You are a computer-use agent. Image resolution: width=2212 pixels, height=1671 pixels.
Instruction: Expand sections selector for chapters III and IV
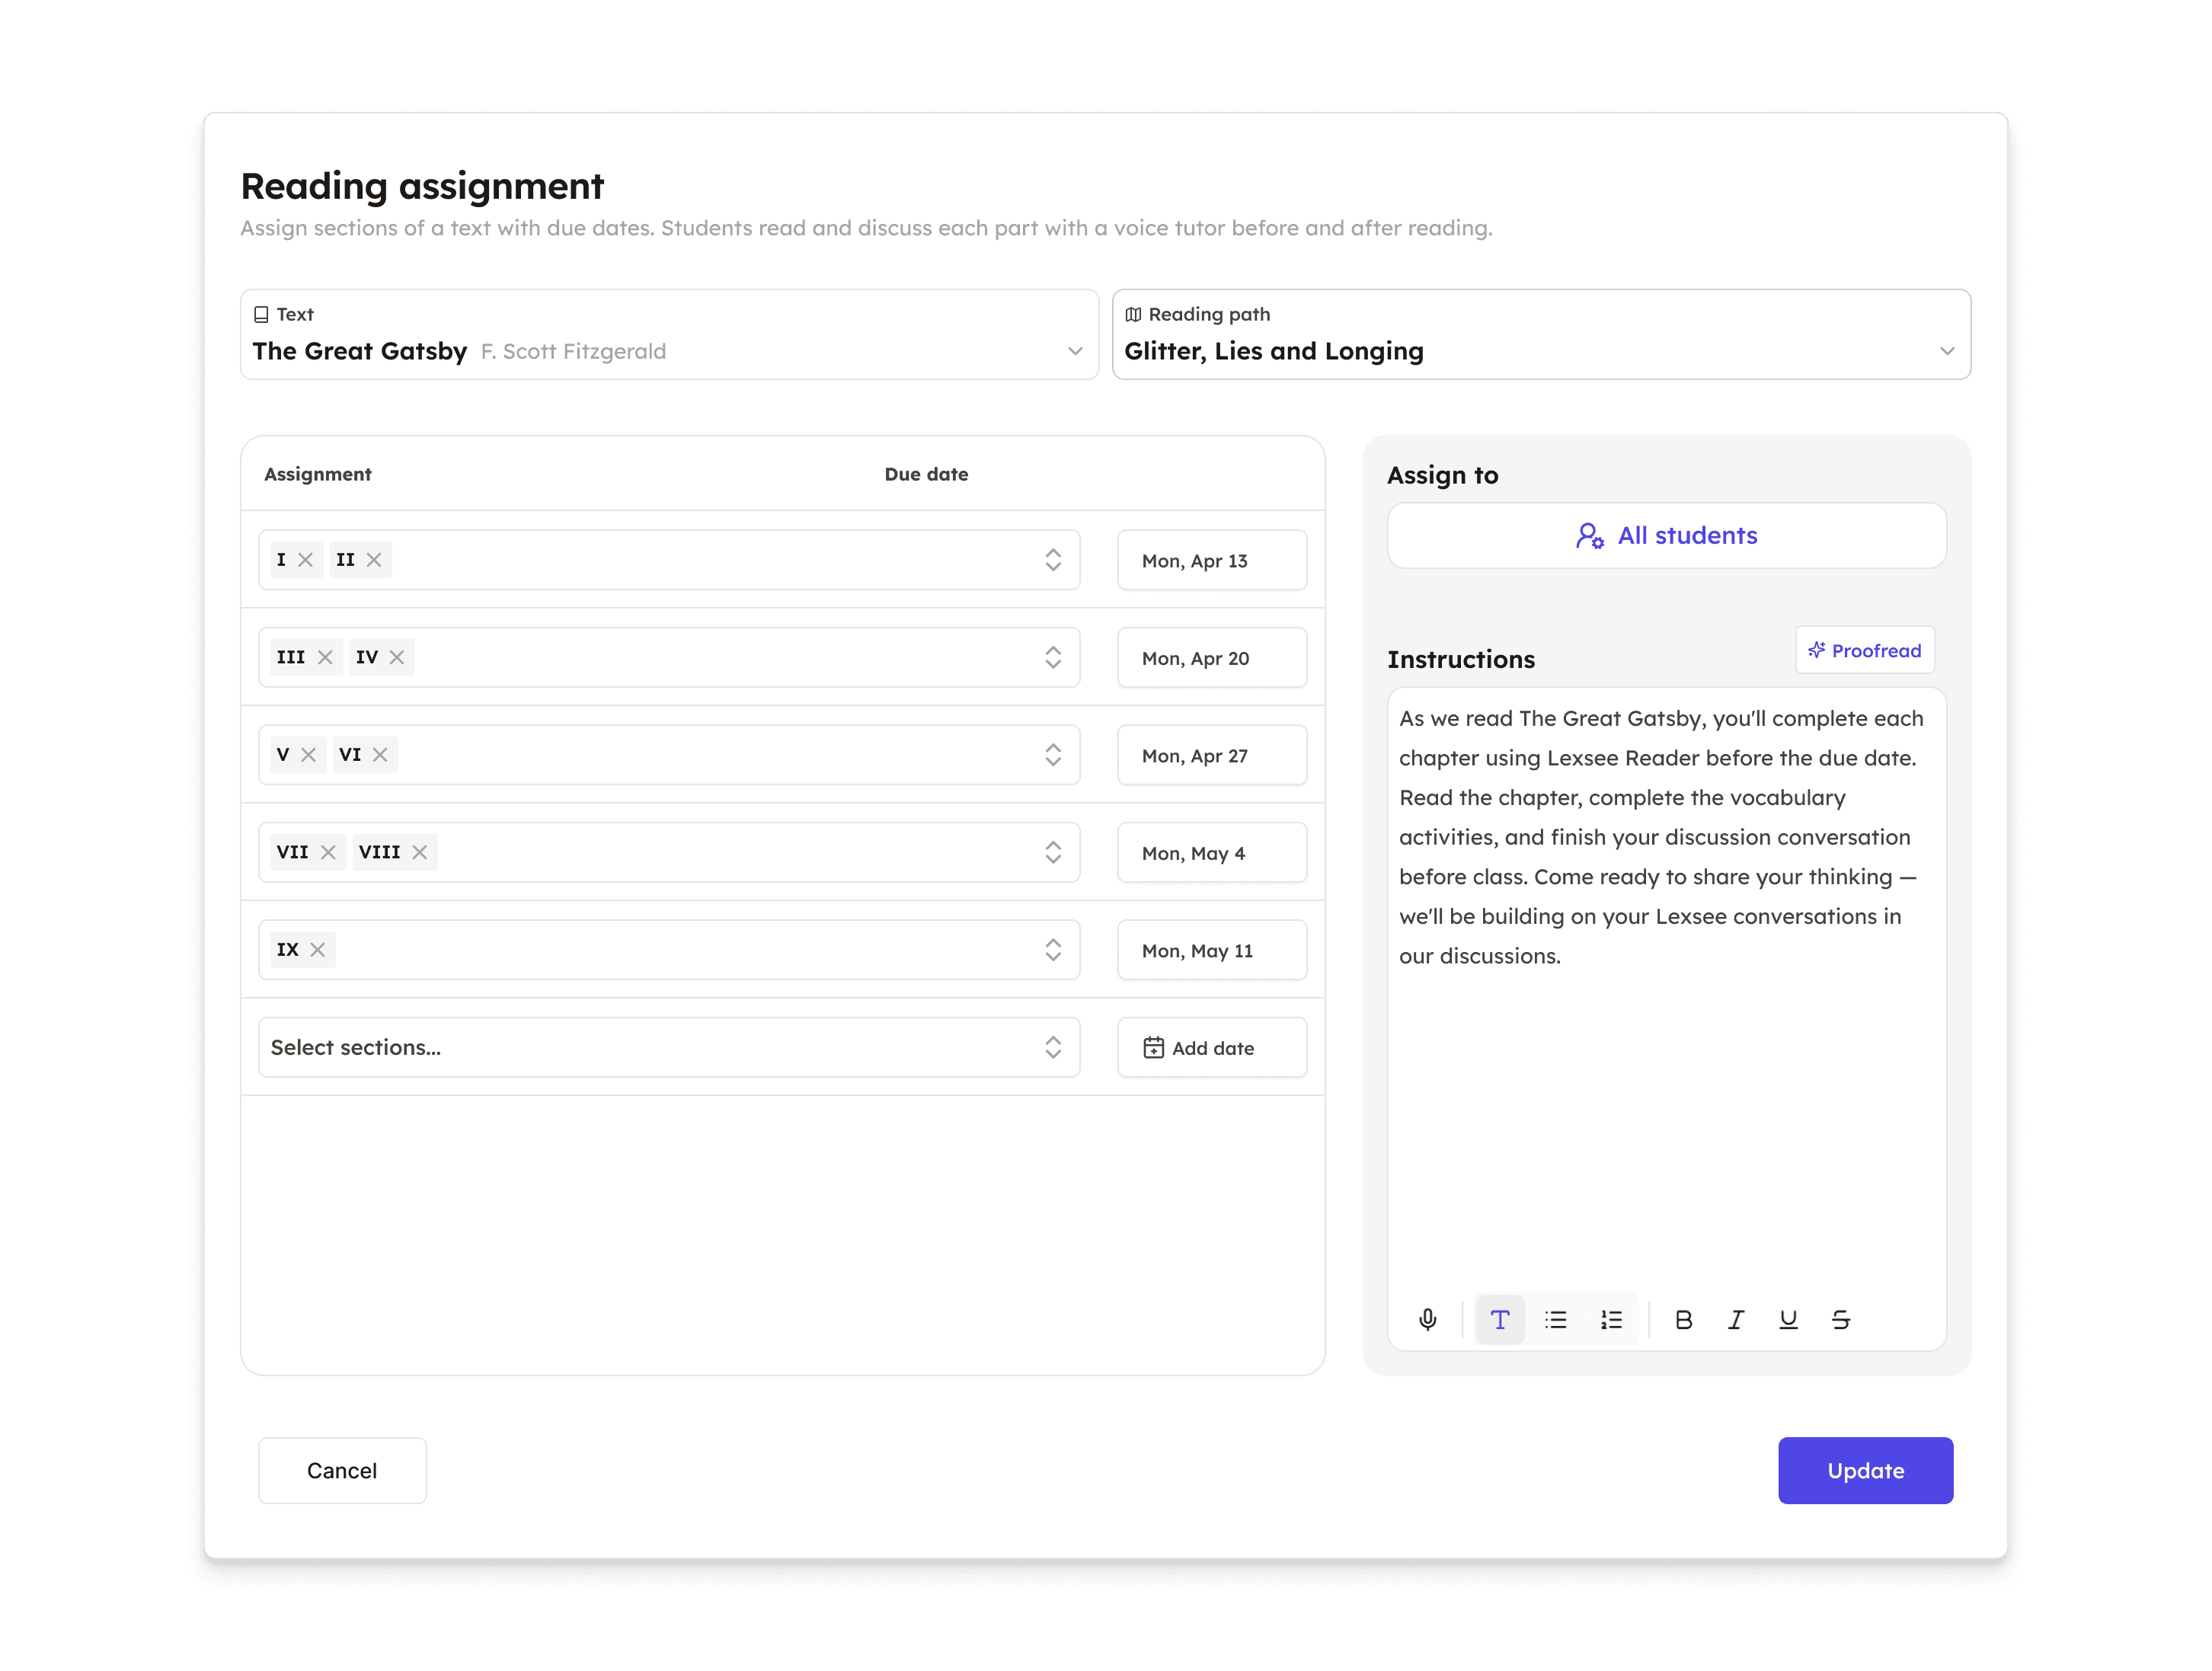[1052, 657]
